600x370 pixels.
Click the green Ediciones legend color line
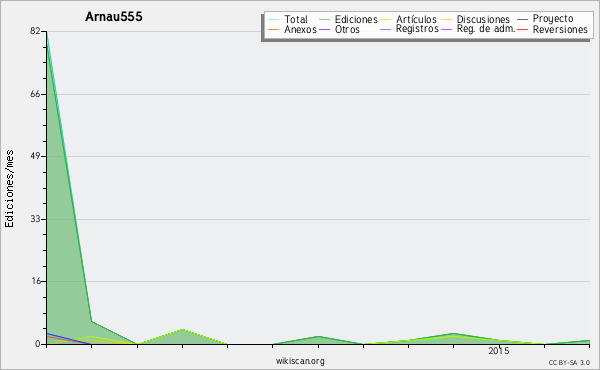point(324,19)
